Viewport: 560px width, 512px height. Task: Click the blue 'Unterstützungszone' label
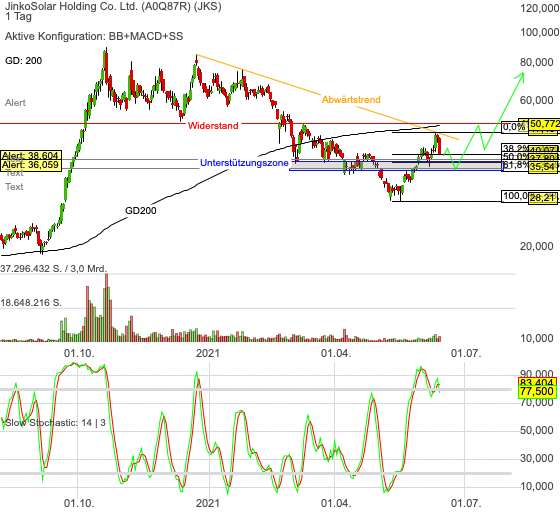click(244, 163)
